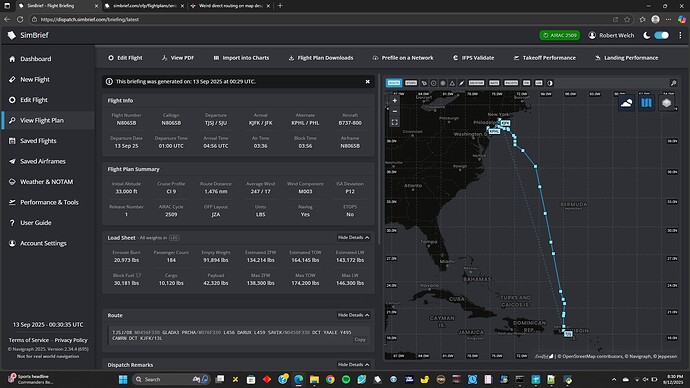Click the taskbar Search box
Image resolution: width=690 pixels, height=388 pixels.
pos(172,379)
